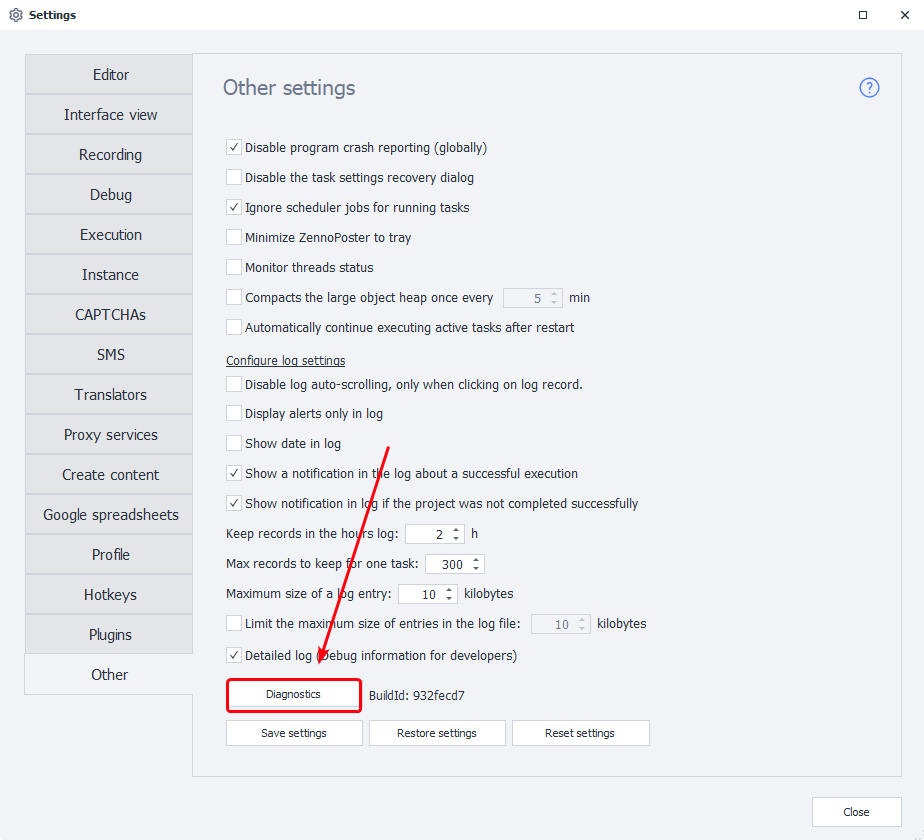The height and width of the screenshot is (840, 924).
Task: Enable Minimize ZennoPoster to tray
Action: [234, 238]
